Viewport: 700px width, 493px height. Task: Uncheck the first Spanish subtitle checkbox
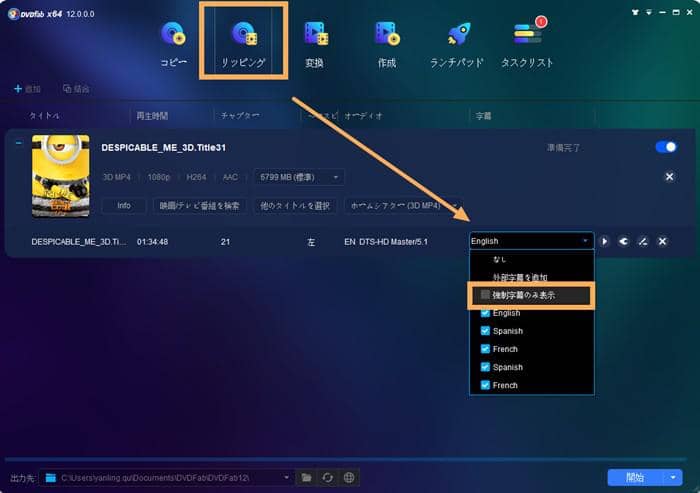(485, 331)
